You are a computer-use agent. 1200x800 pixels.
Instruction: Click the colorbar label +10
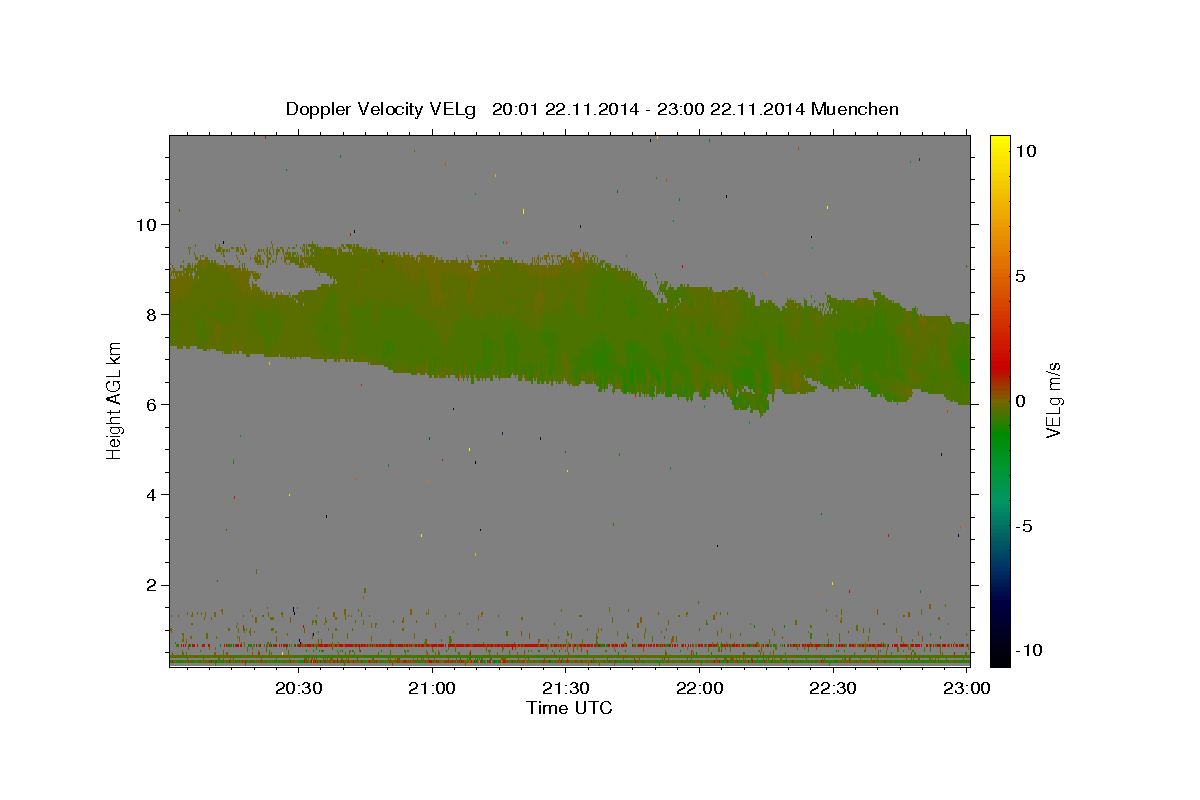point(1025,151)
